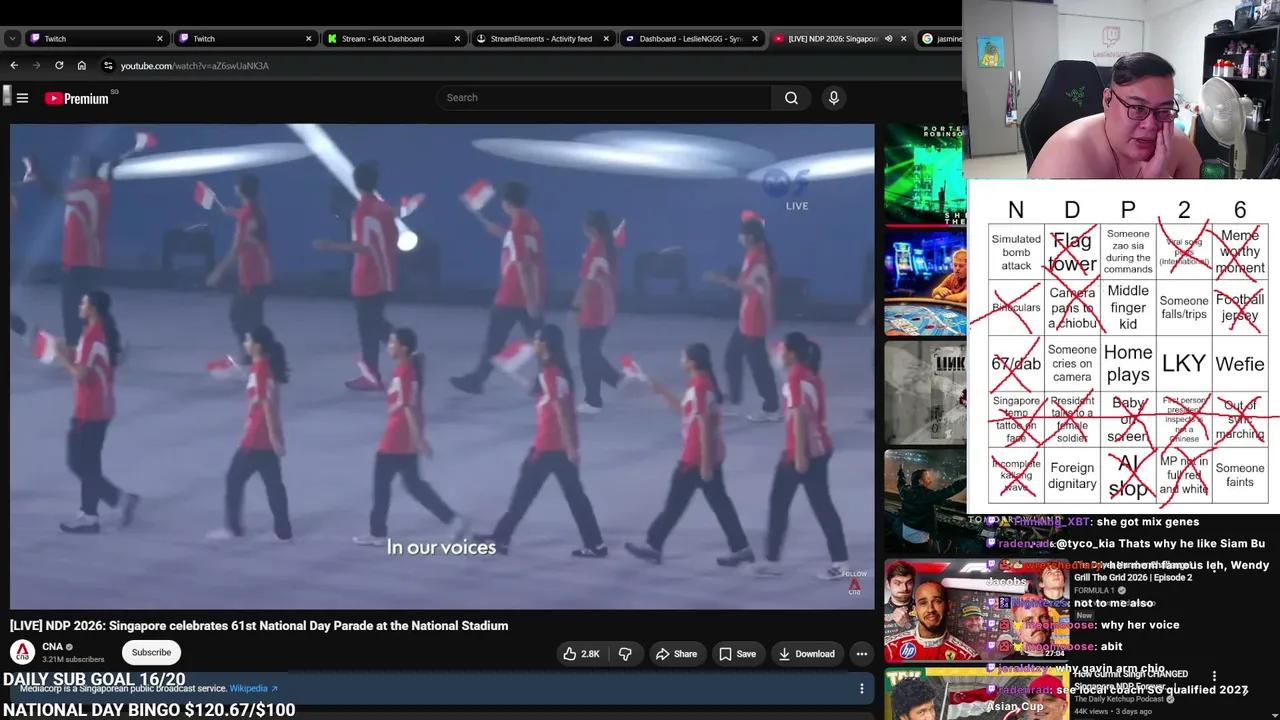
Task: Open the poker table recommended video thumbnail
Action: click(x=924, y=284)
